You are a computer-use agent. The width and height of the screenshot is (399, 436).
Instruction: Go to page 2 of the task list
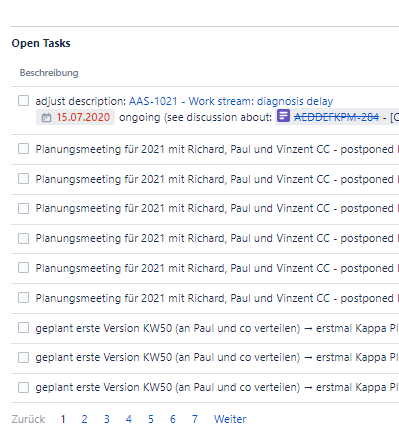point(84,419)
